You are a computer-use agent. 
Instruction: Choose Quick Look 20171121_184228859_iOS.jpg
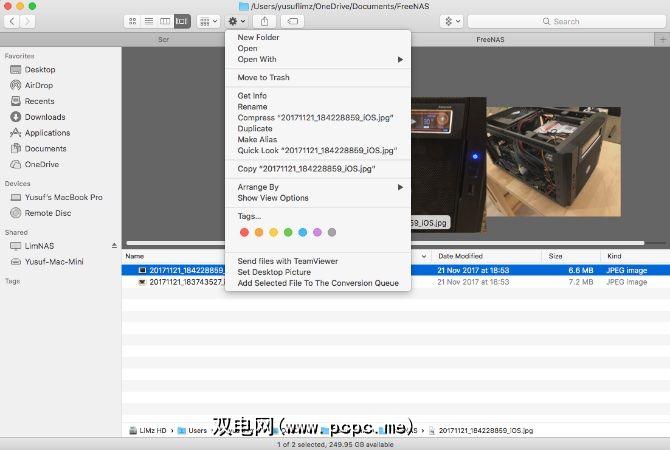click(318, 150)
